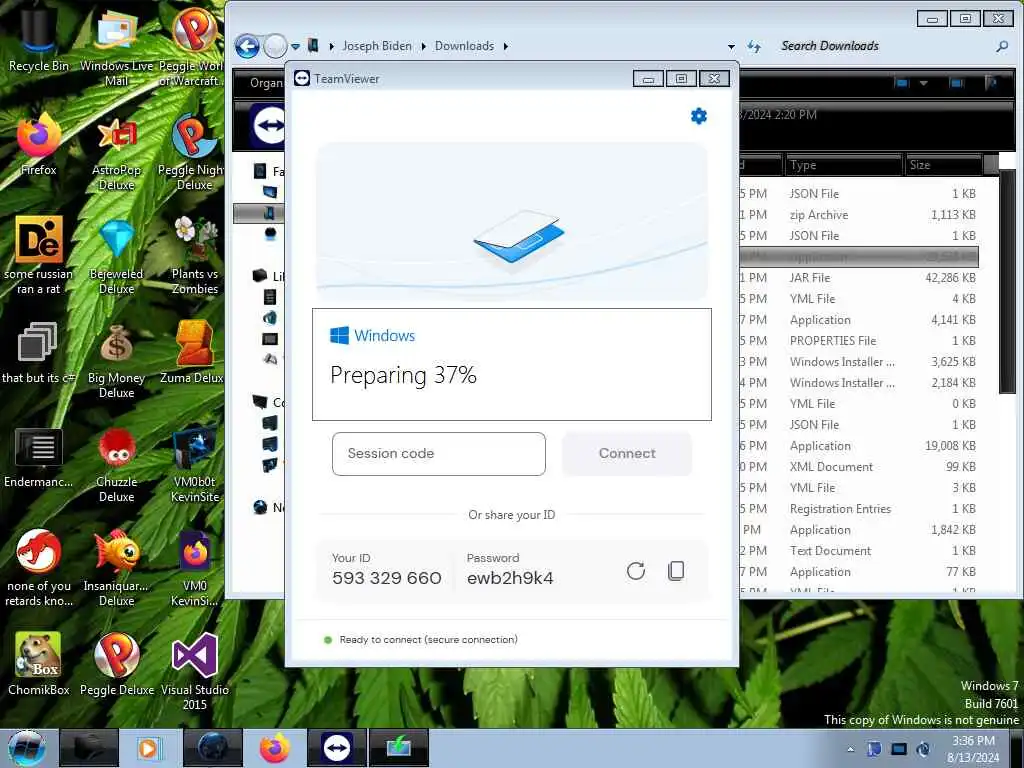This screenshot has width=1024, height=768.
Task: Open Windows Live Mail desktop icon
Action: coord(116,47)
